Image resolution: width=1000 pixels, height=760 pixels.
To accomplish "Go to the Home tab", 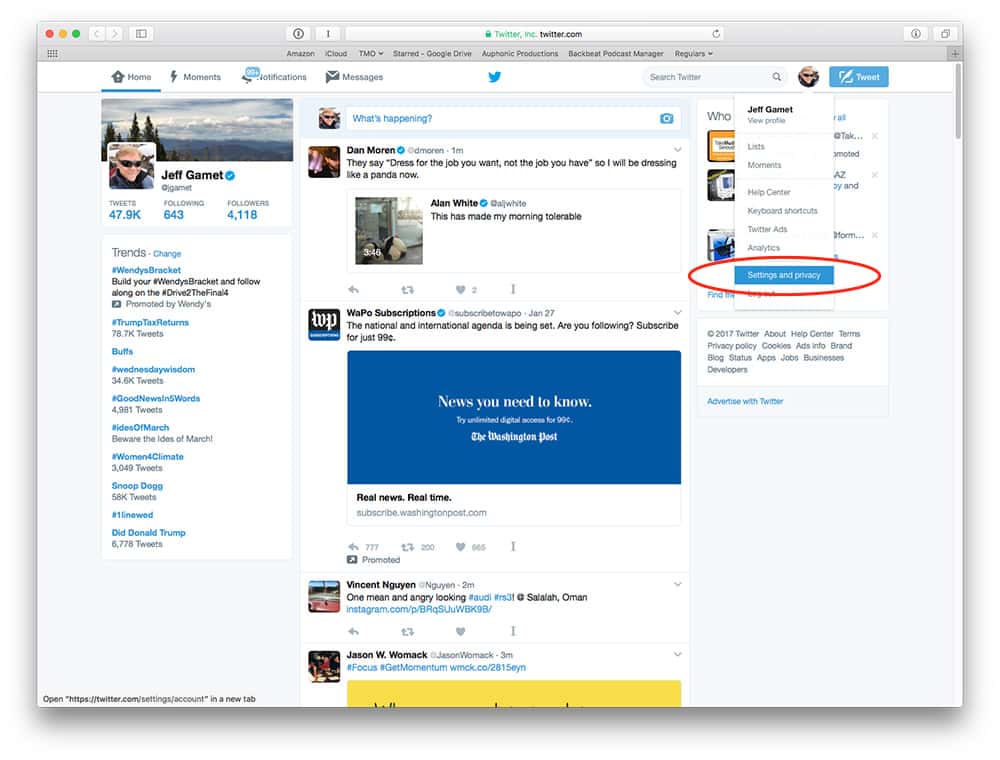I will [x=131, y=77].
